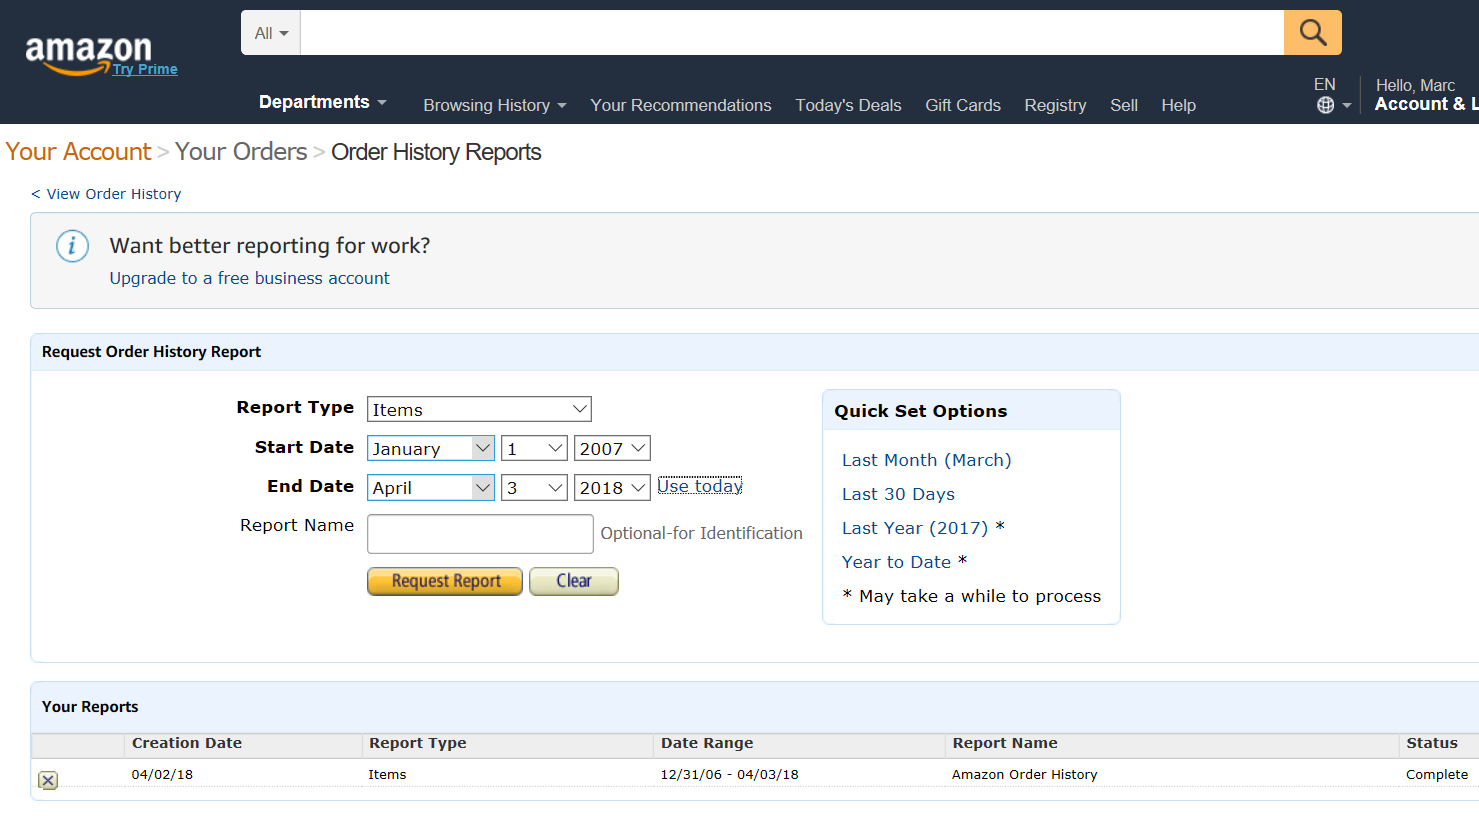Open the Gift Cards page
This screenshot has width=1479, height=836.
[x=962, y=105]
